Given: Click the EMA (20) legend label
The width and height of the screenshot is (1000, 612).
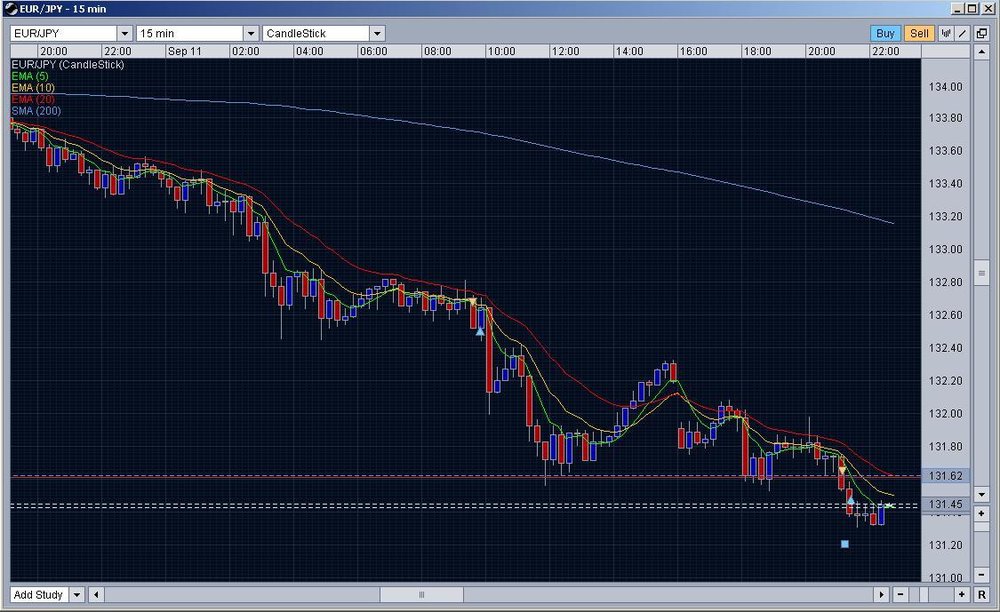Looking at the screenshot, I should [33, 99].
